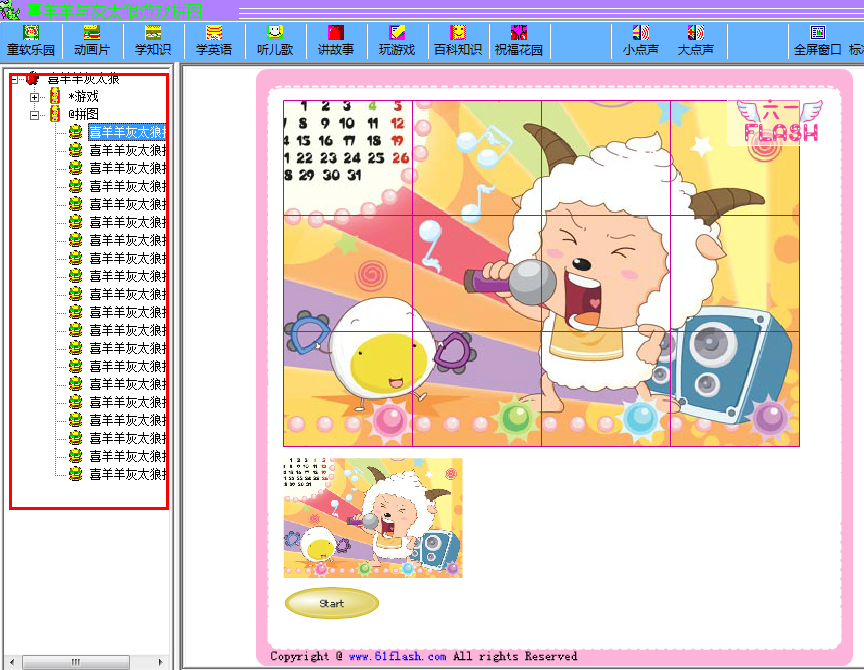Click the Start button
Image resolution: width=864 pixels, height=670 pixels.
point(332,603)
